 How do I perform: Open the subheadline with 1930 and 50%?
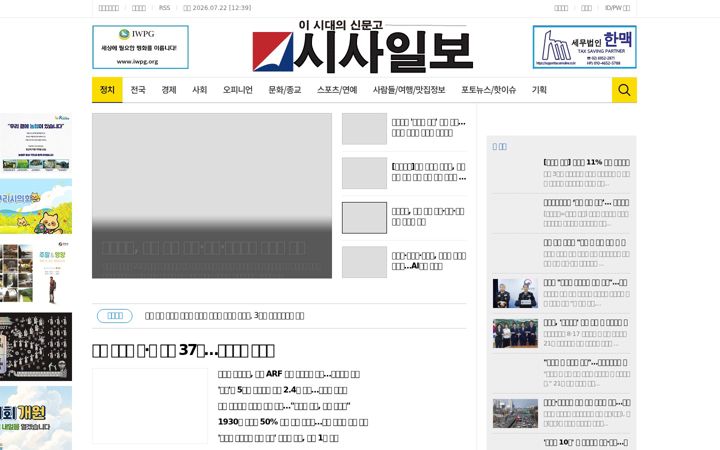coord(293,422)
